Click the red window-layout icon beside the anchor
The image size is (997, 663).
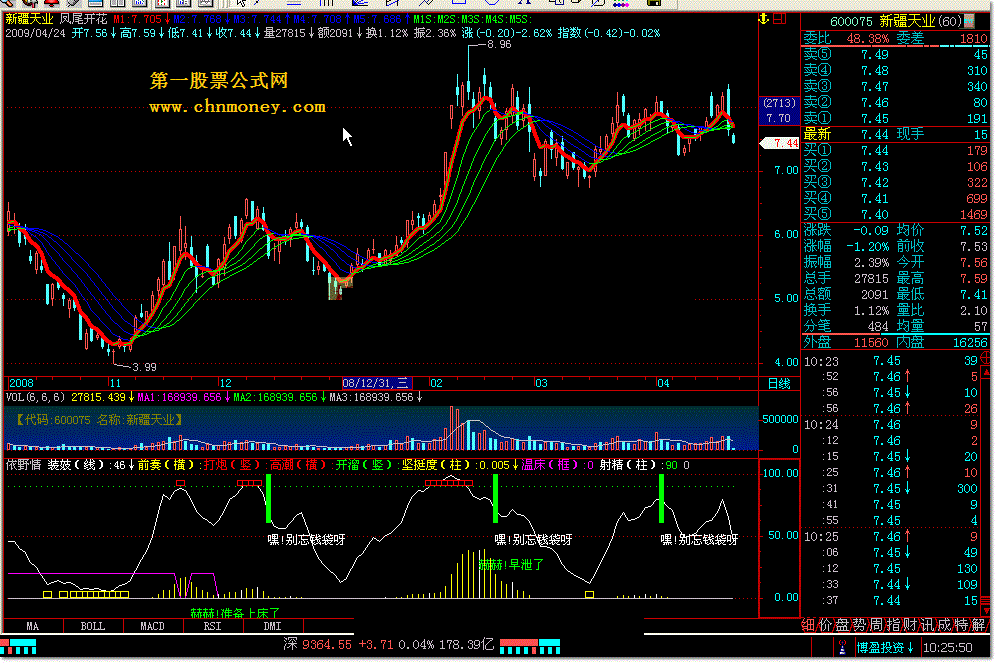pyautogui.click(x=780, y=18)
